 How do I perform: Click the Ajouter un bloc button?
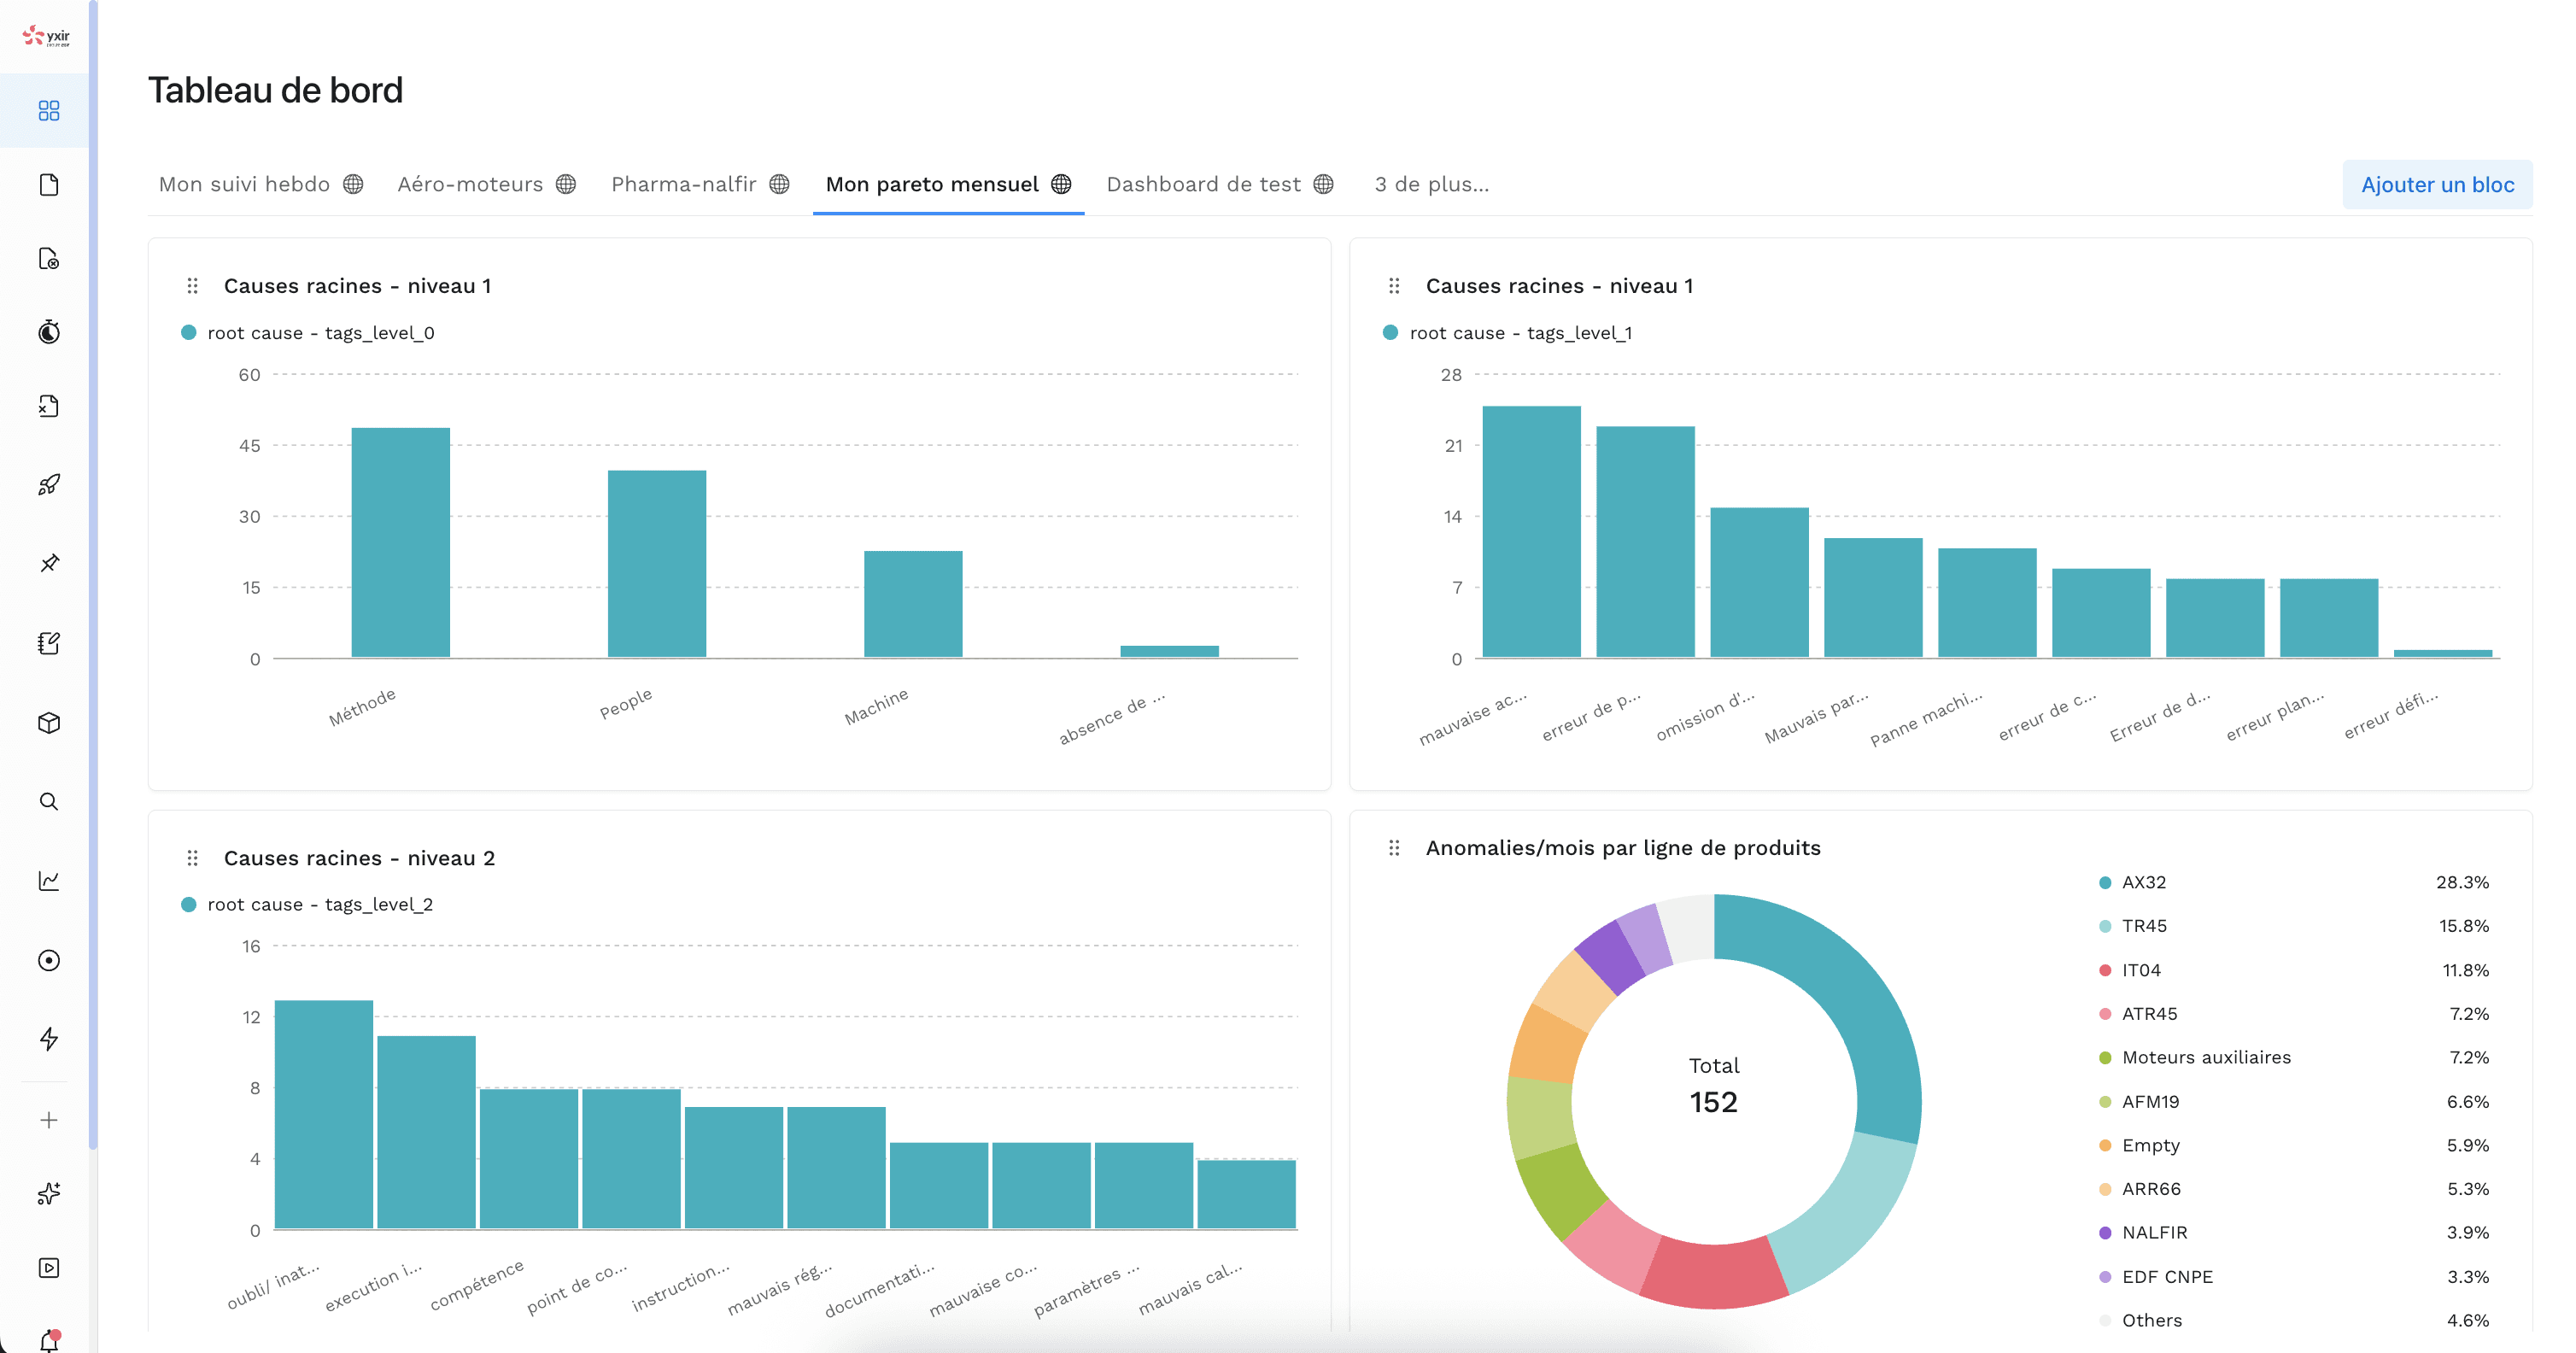[x=2436, y=185]
